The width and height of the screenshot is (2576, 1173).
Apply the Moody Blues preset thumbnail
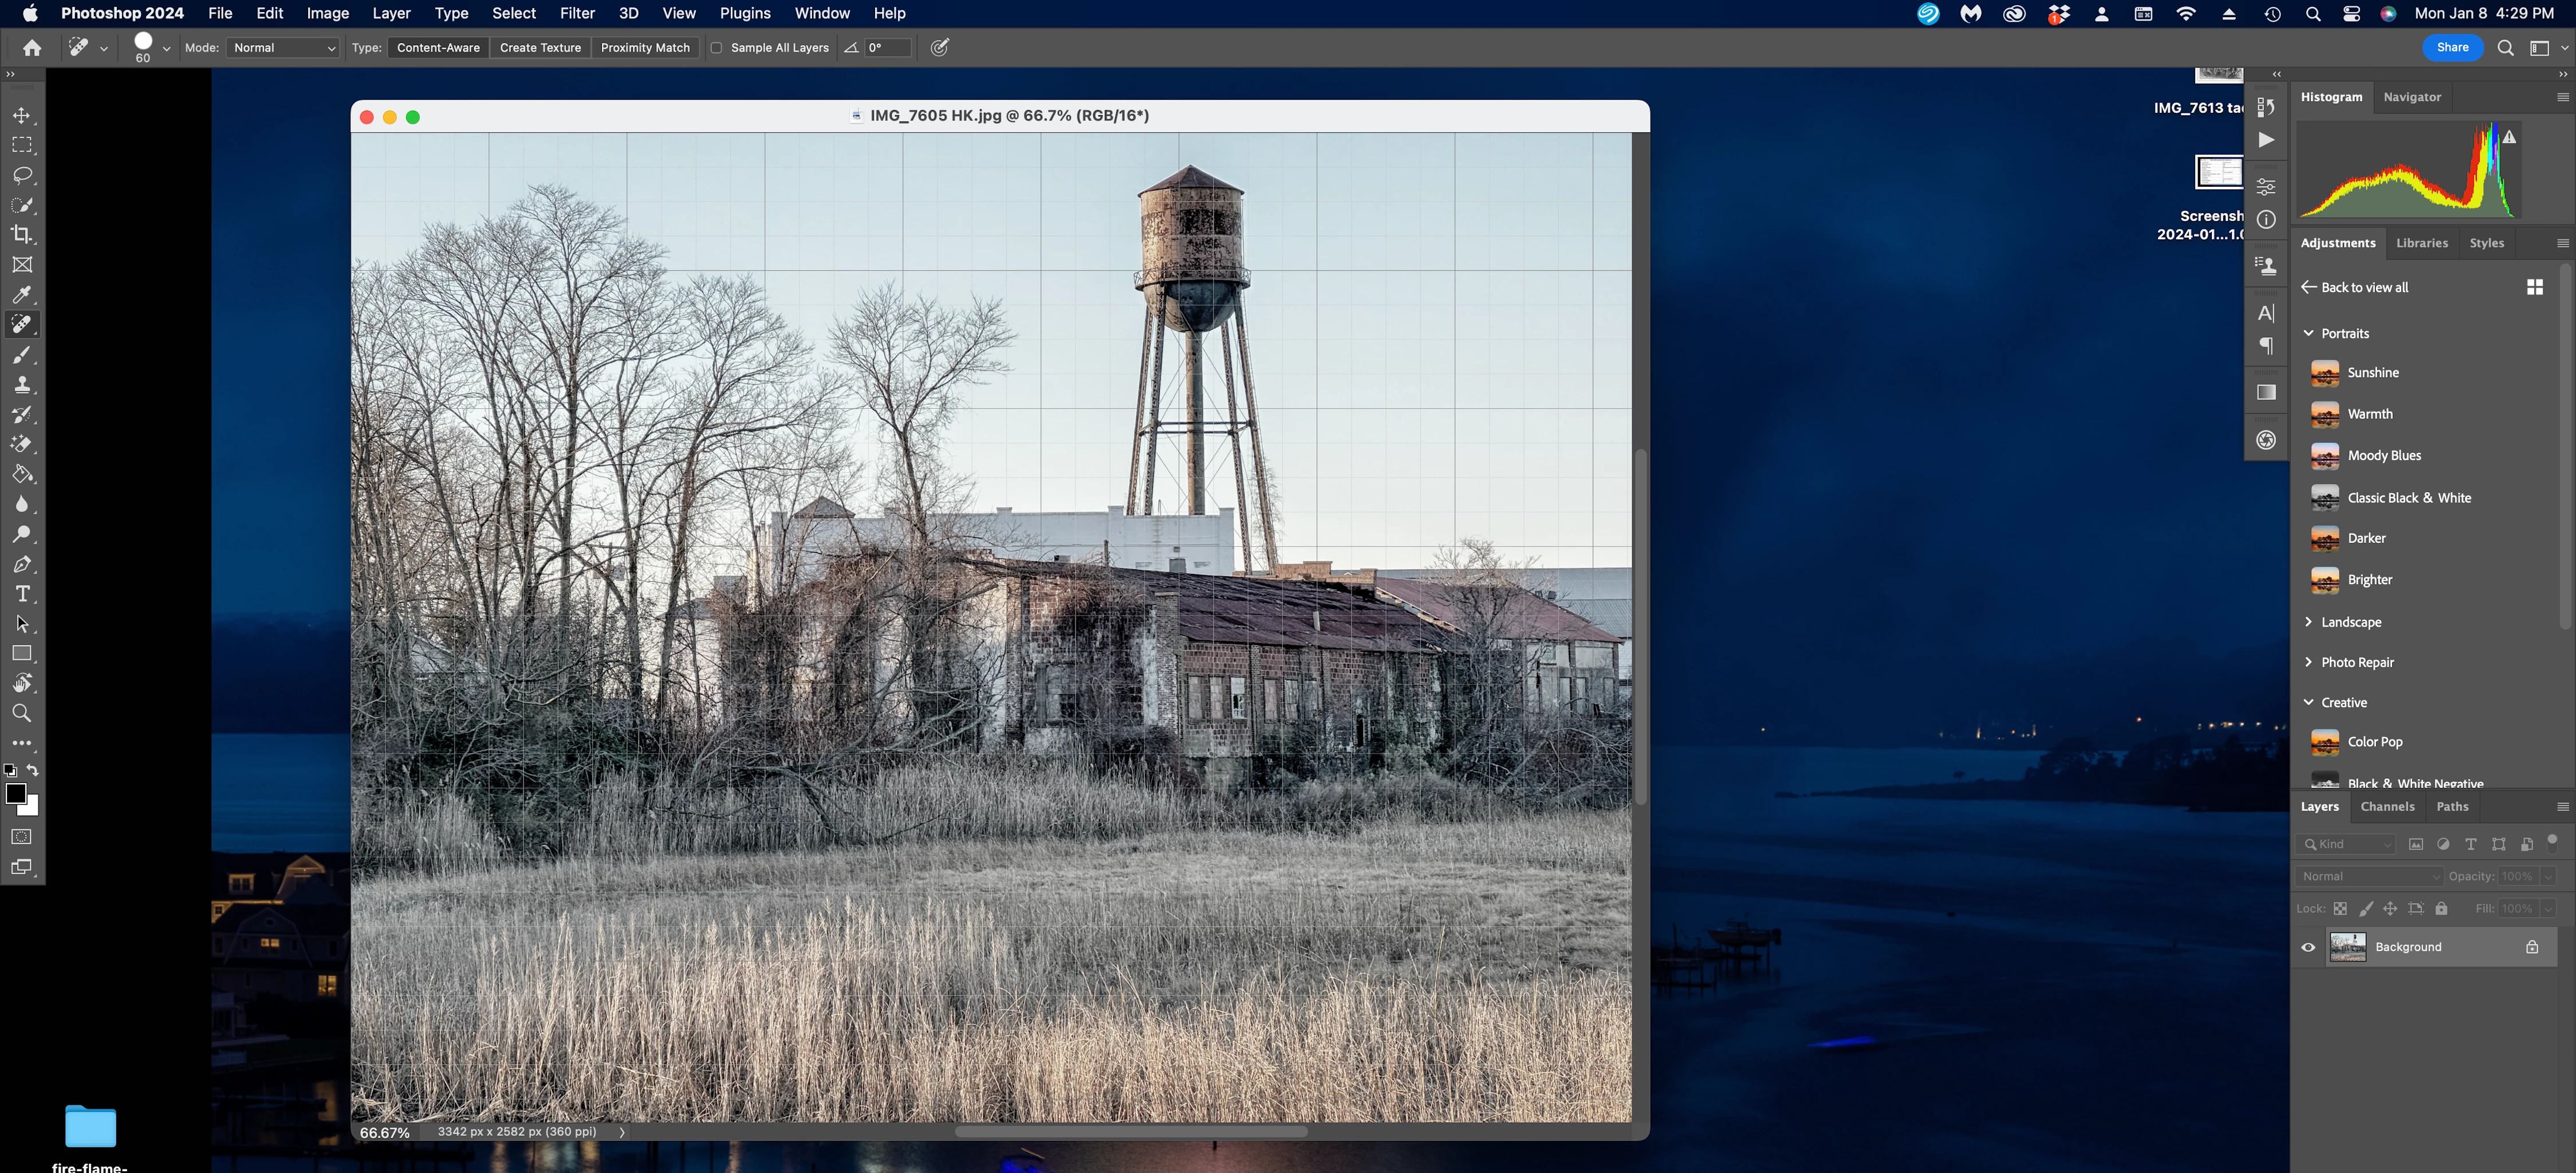click(x=2325, y=456)
